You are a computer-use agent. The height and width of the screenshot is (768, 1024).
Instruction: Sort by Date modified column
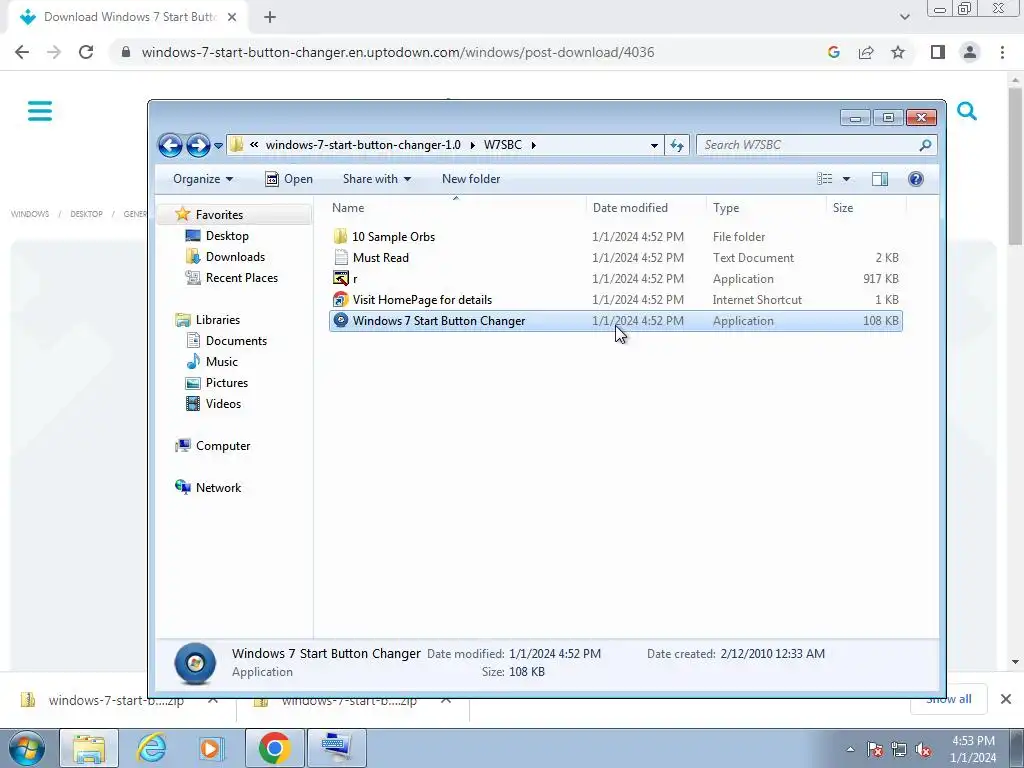click(646, 208)
